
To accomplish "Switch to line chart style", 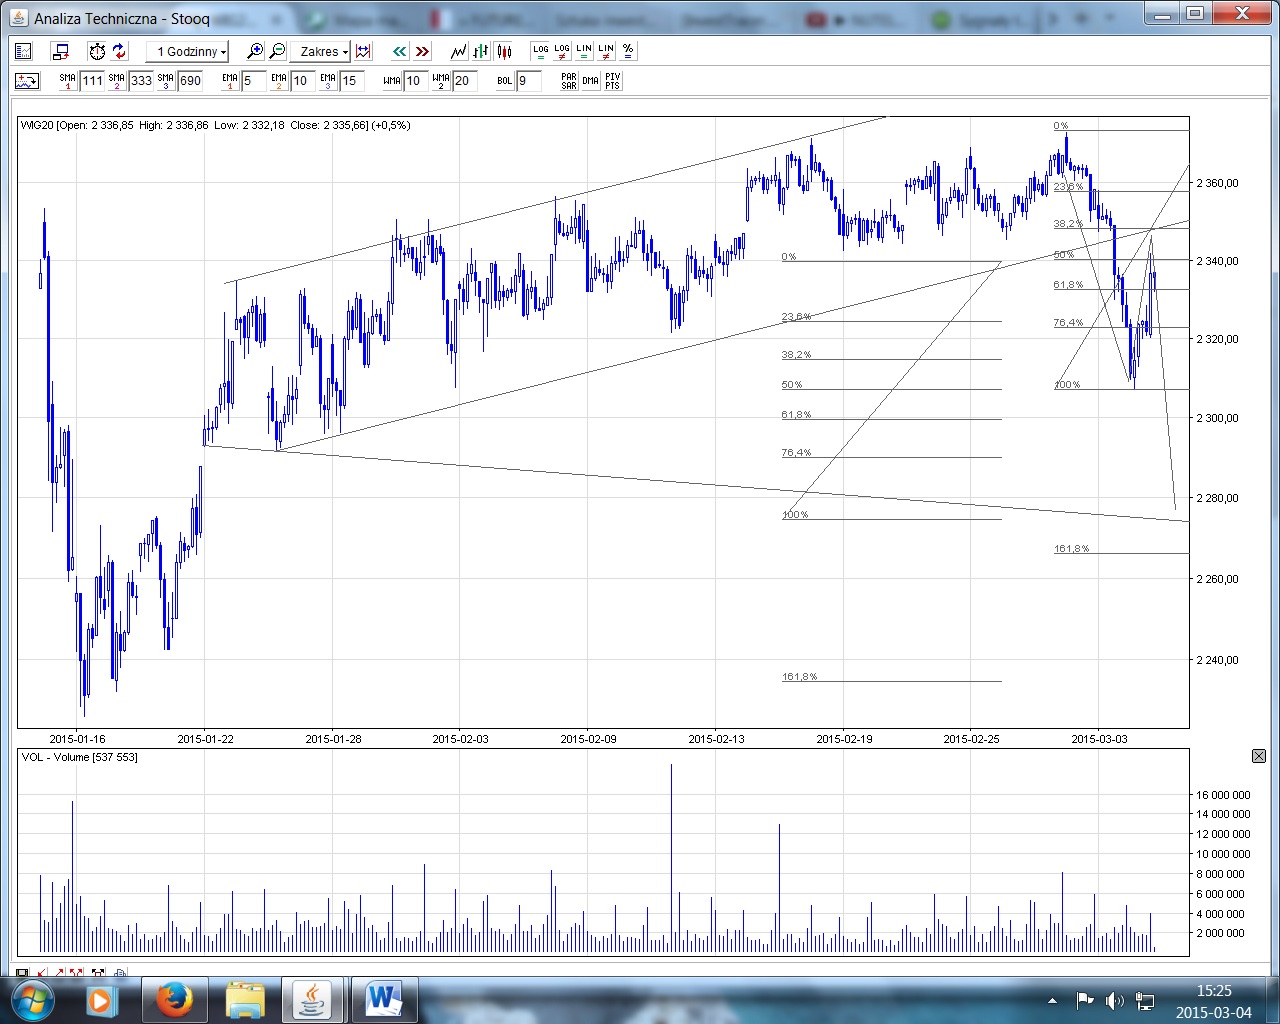I will [x=458, y=51].
